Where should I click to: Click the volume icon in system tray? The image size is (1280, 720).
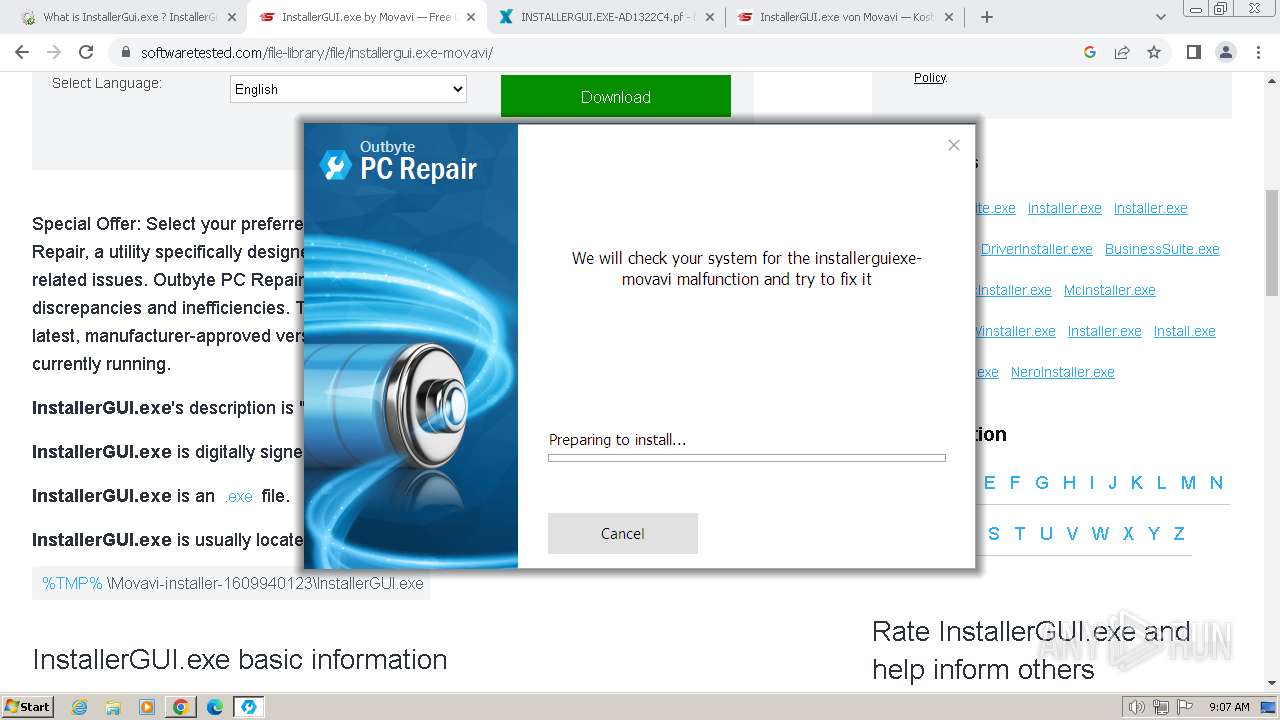[x=1137, y=707]
